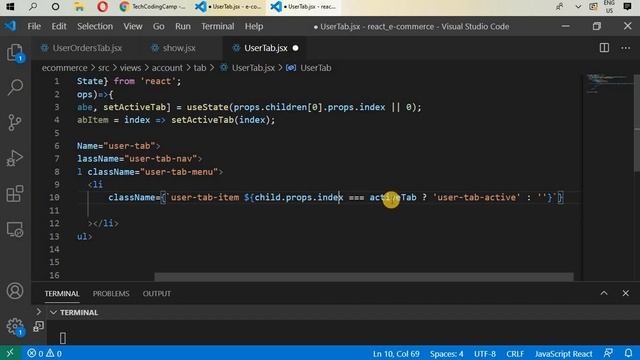This screenshot has height=360, width=640.
Task: Click the horizontal editor scrollbar
Action: (364, 277)
